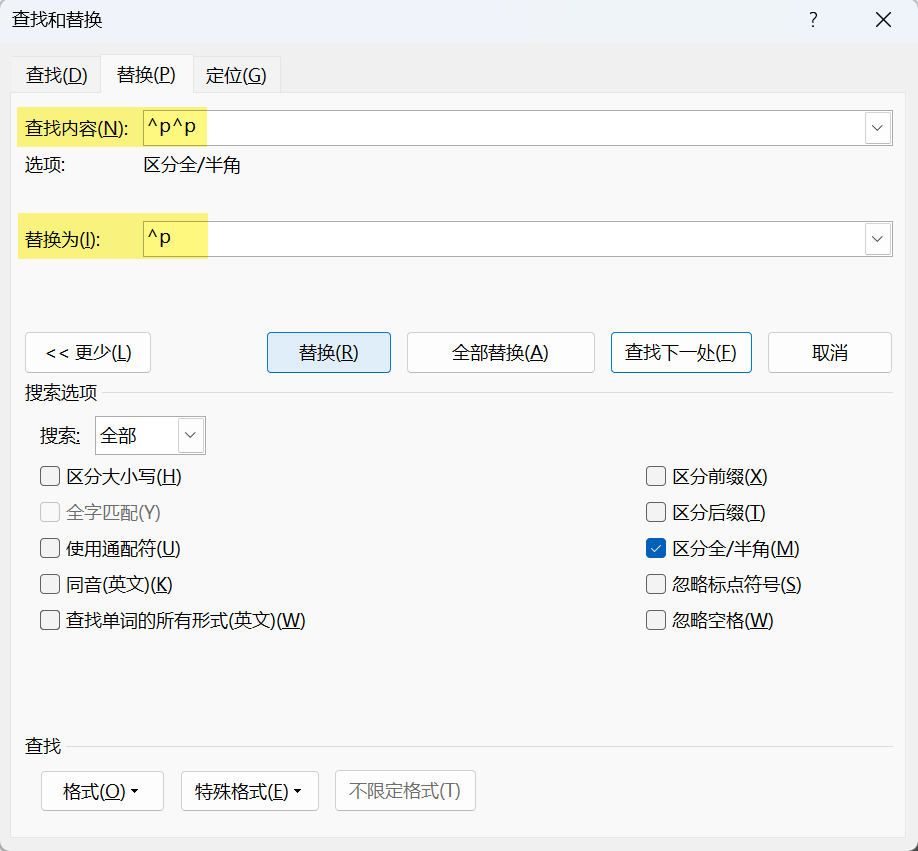The image size is (918, 851).
Task: Switch to the 查找(D) tab
Action: click(56, 75)
